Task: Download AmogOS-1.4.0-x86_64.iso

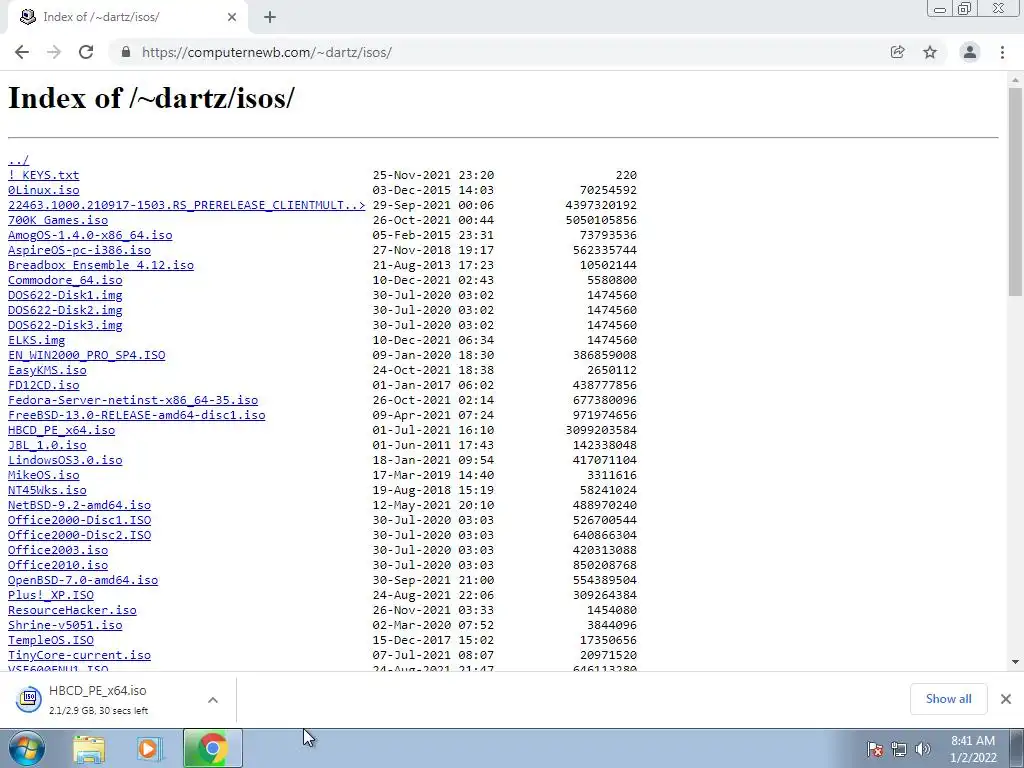Action: (90, 235)
